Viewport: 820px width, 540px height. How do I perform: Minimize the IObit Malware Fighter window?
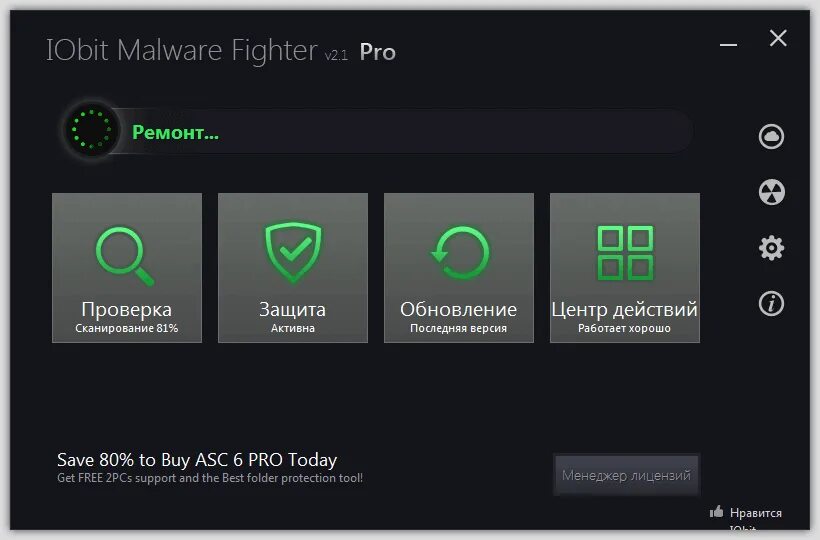(x=730, y=42)
